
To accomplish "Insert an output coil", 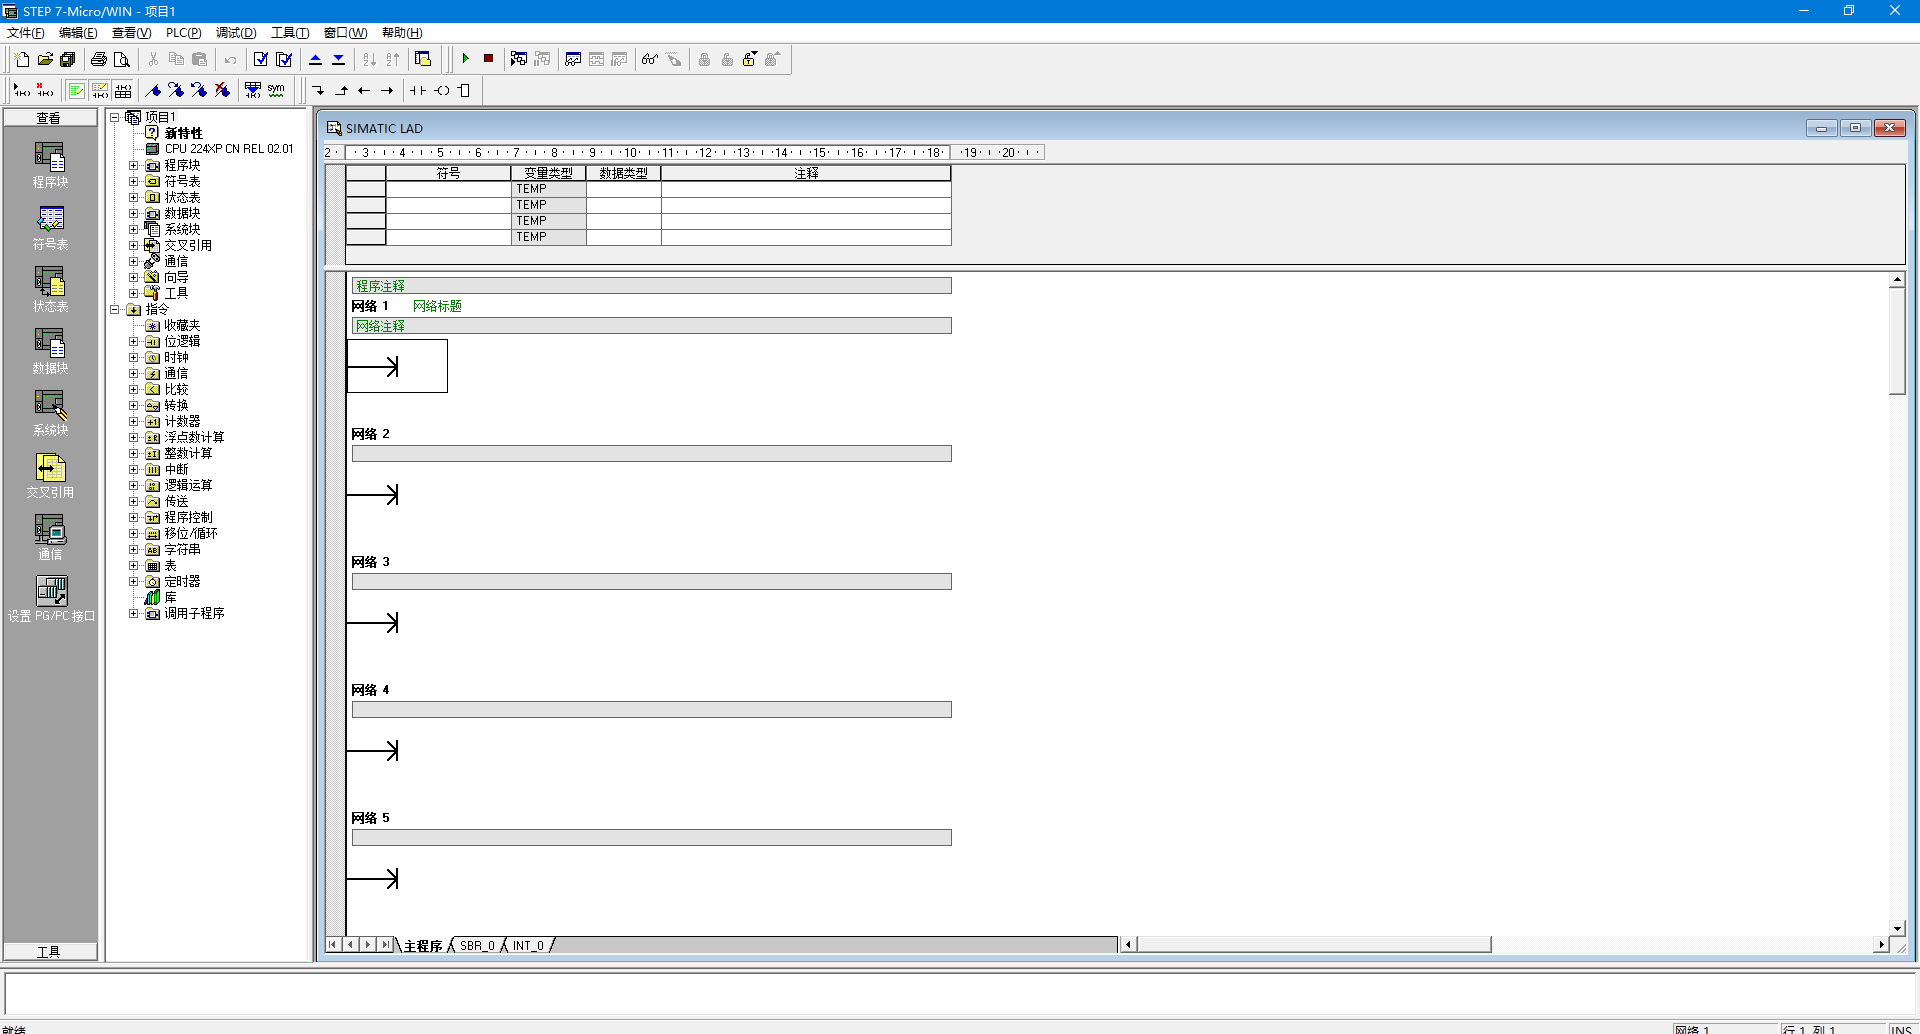I will pos(441,90).
